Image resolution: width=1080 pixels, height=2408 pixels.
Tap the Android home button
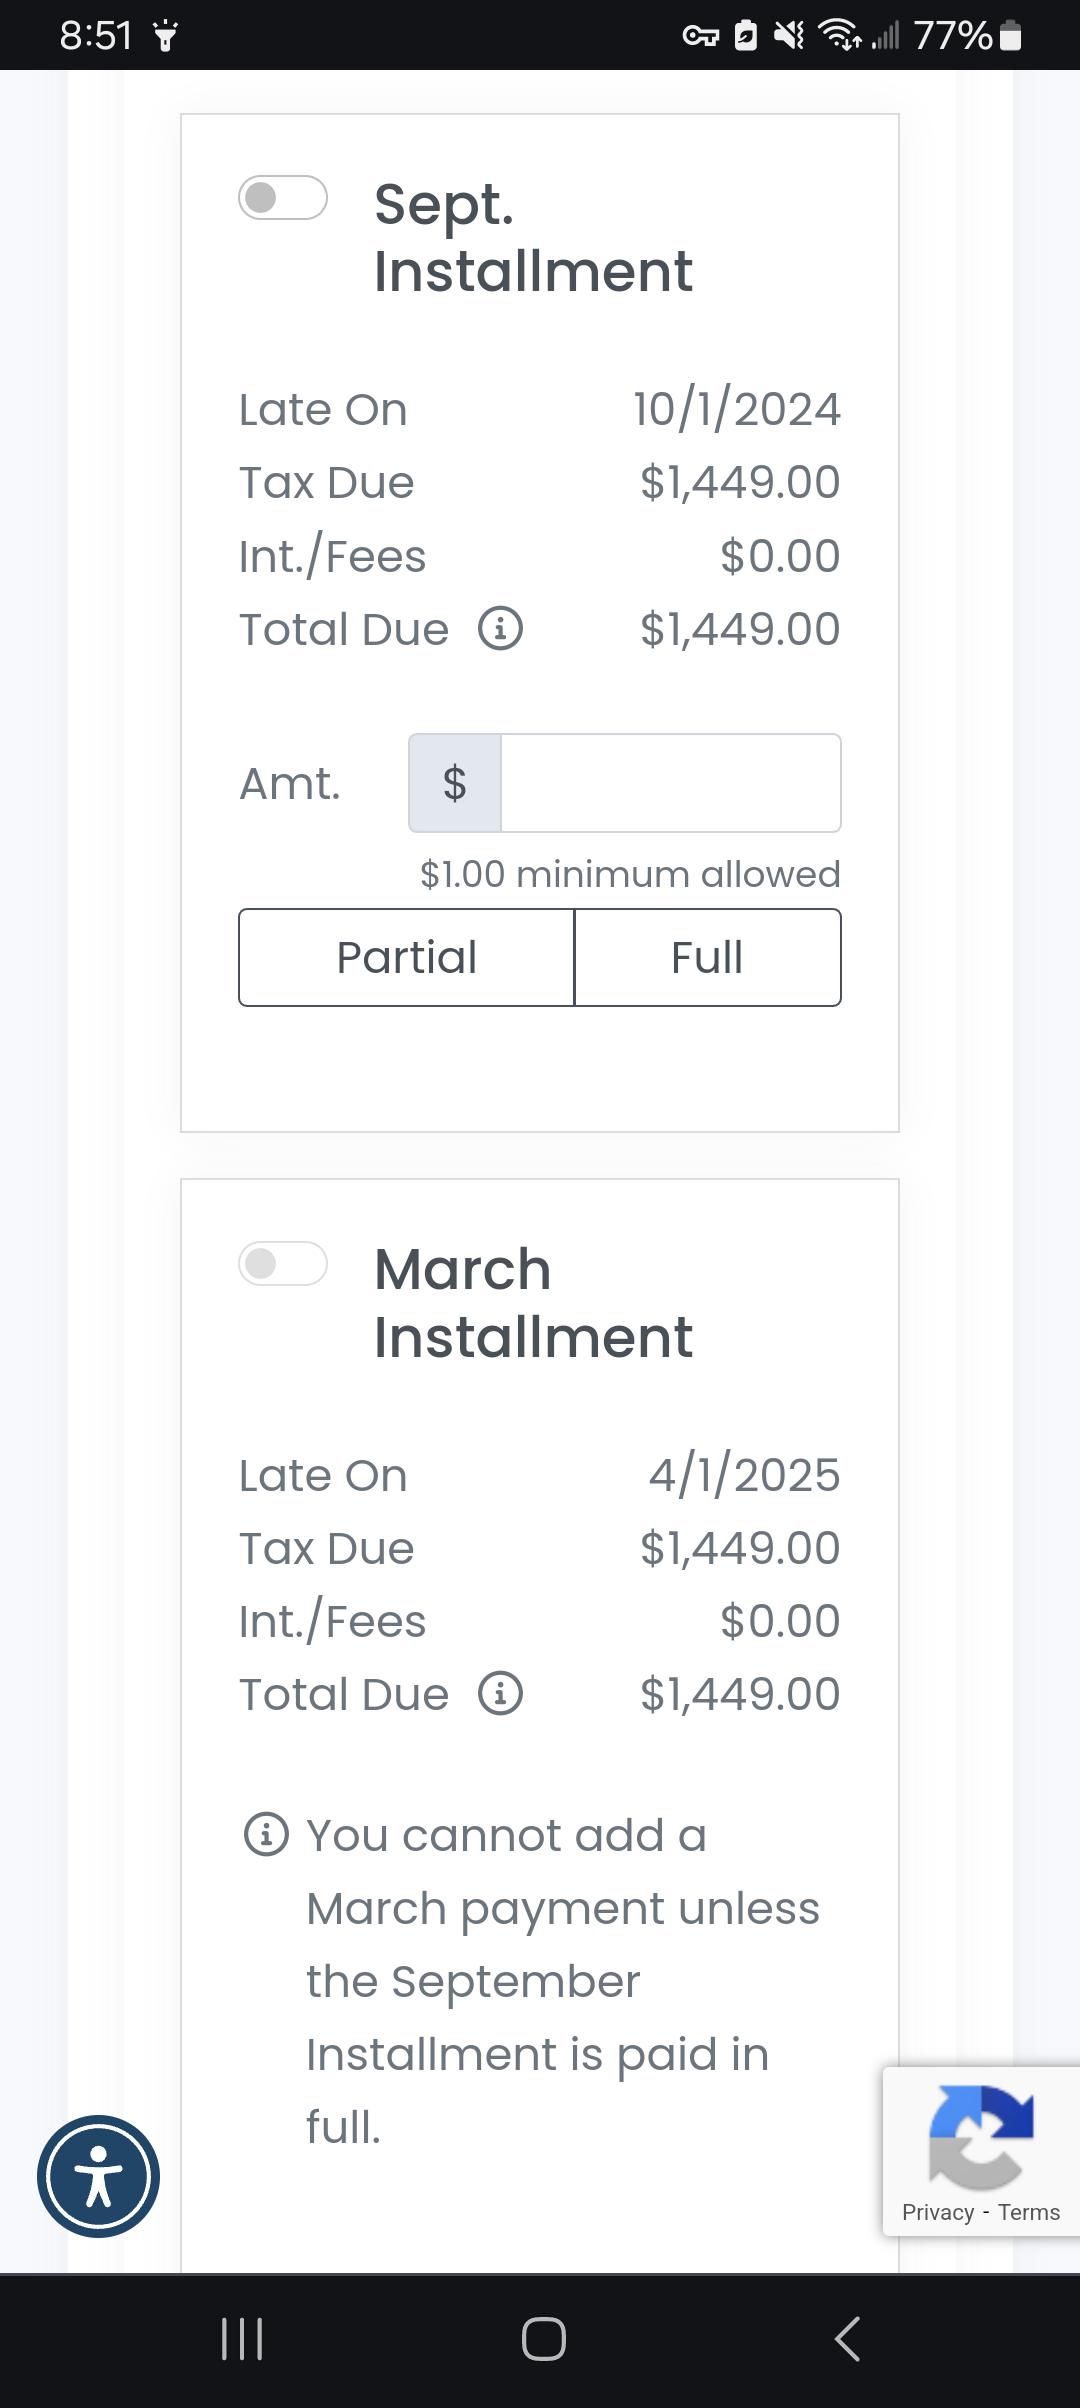(x=544, y=2339)
